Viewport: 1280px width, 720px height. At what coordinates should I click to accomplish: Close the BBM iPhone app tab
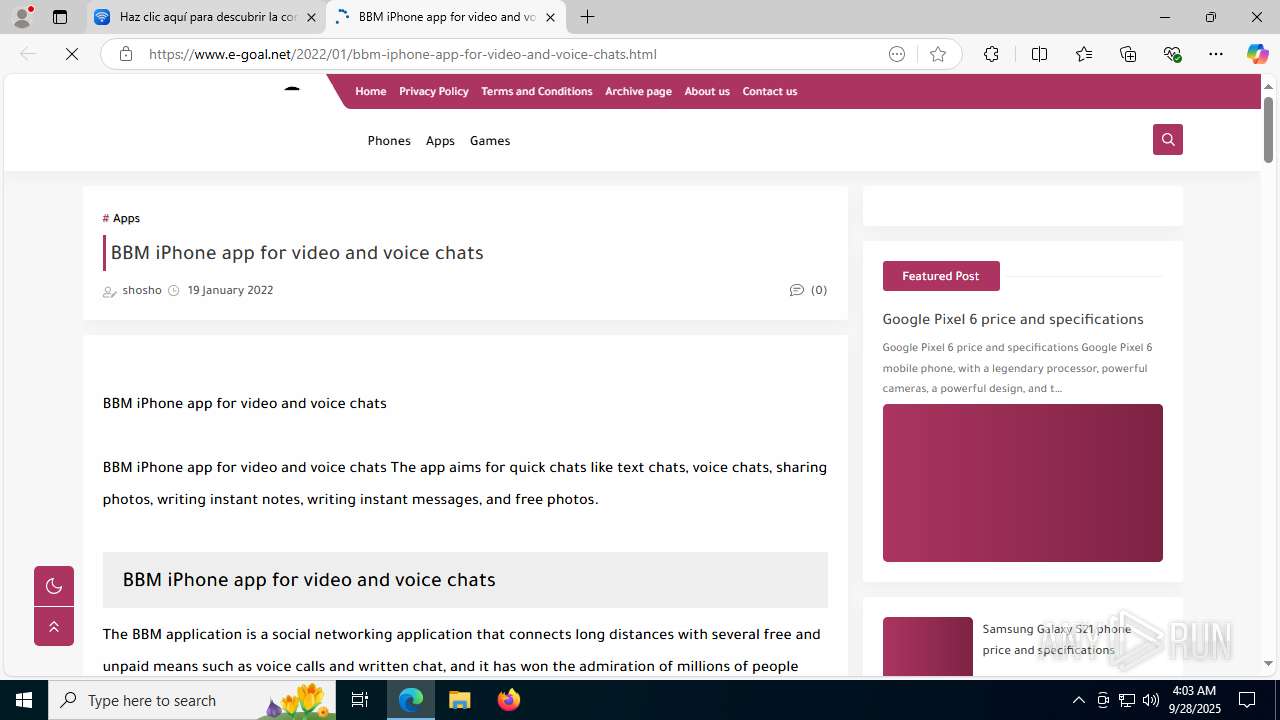(x=550, y=17)
